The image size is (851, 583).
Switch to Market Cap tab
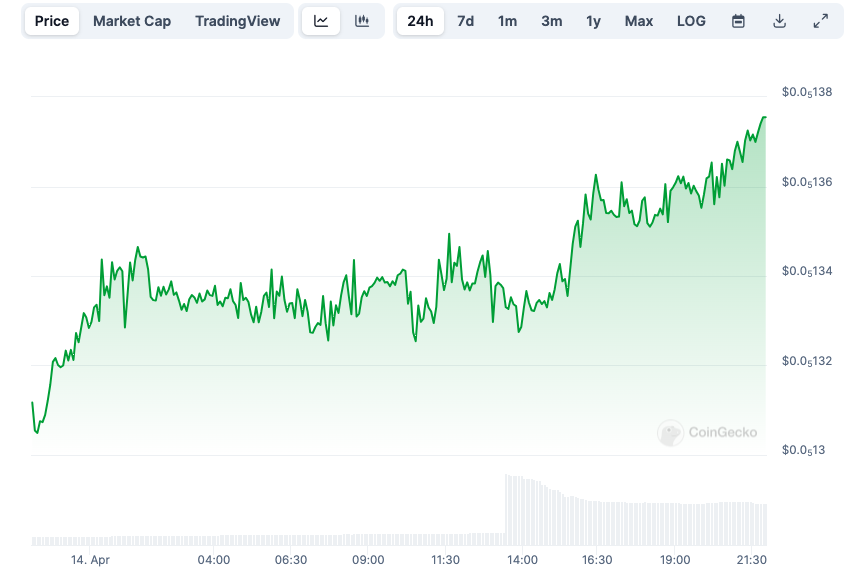pyautogui.click(x=132, y=21)
